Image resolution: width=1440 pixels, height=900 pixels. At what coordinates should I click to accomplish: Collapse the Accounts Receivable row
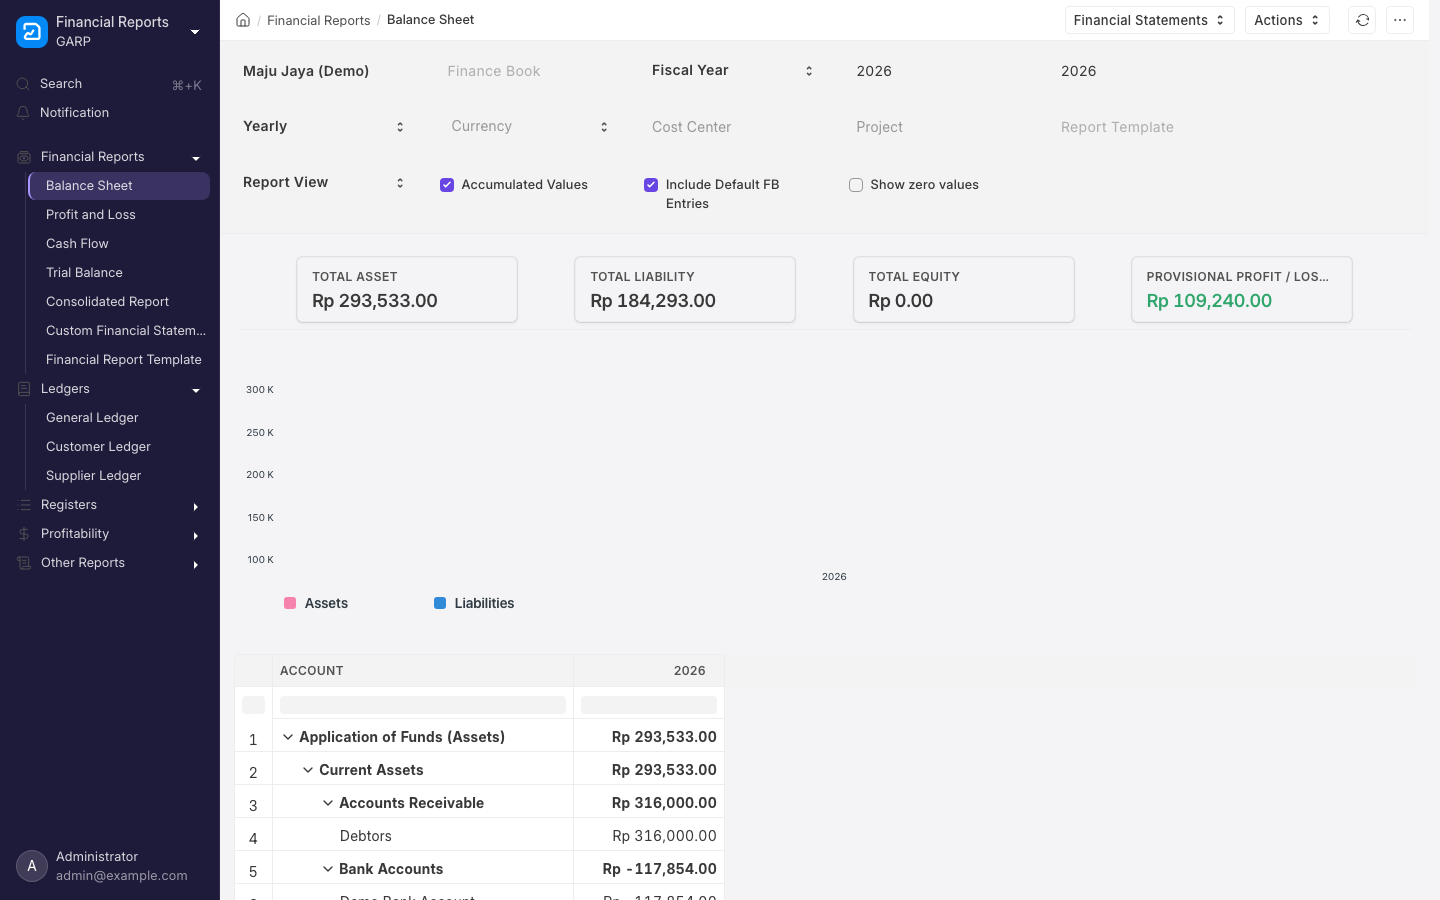pyautogui.click(x=328, y=803)
